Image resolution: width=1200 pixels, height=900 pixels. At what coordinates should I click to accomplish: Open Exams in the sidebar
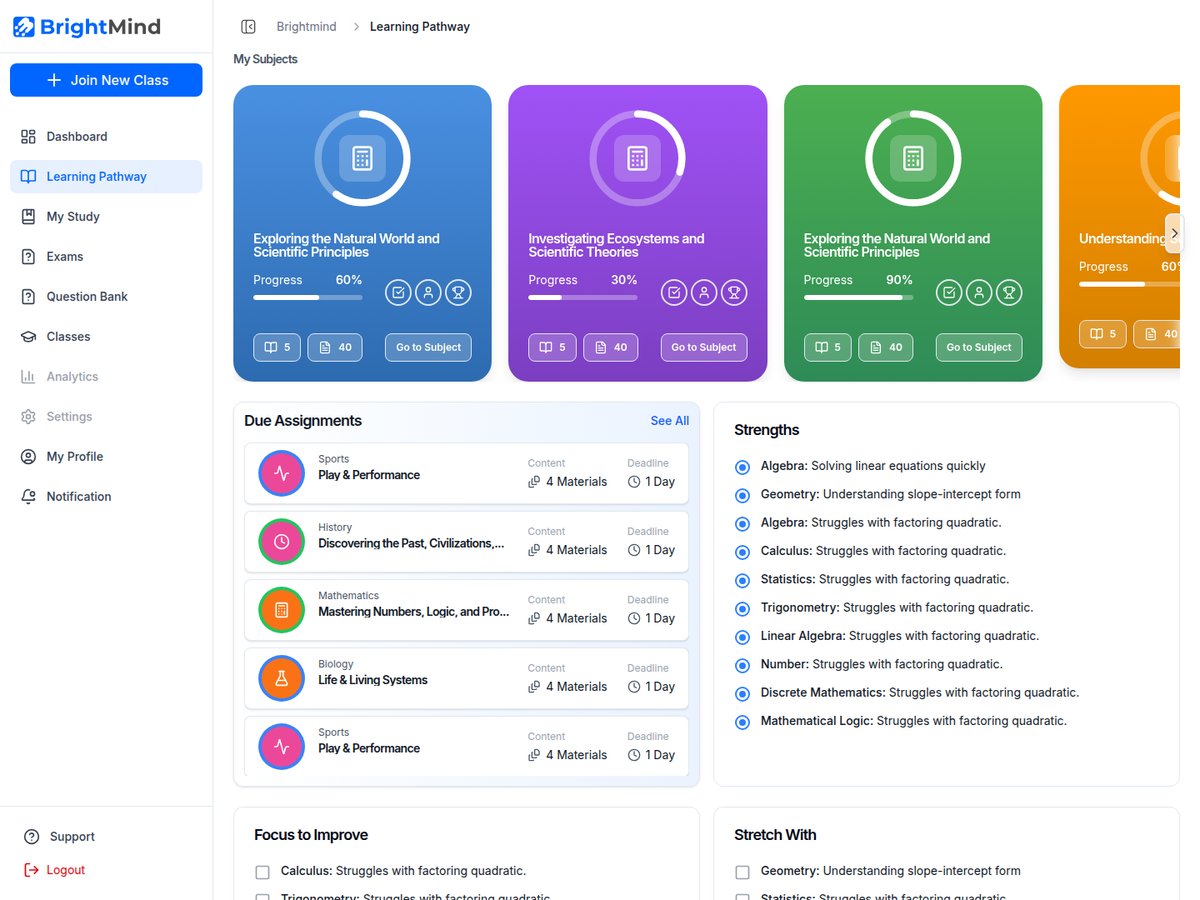point(106,256)
